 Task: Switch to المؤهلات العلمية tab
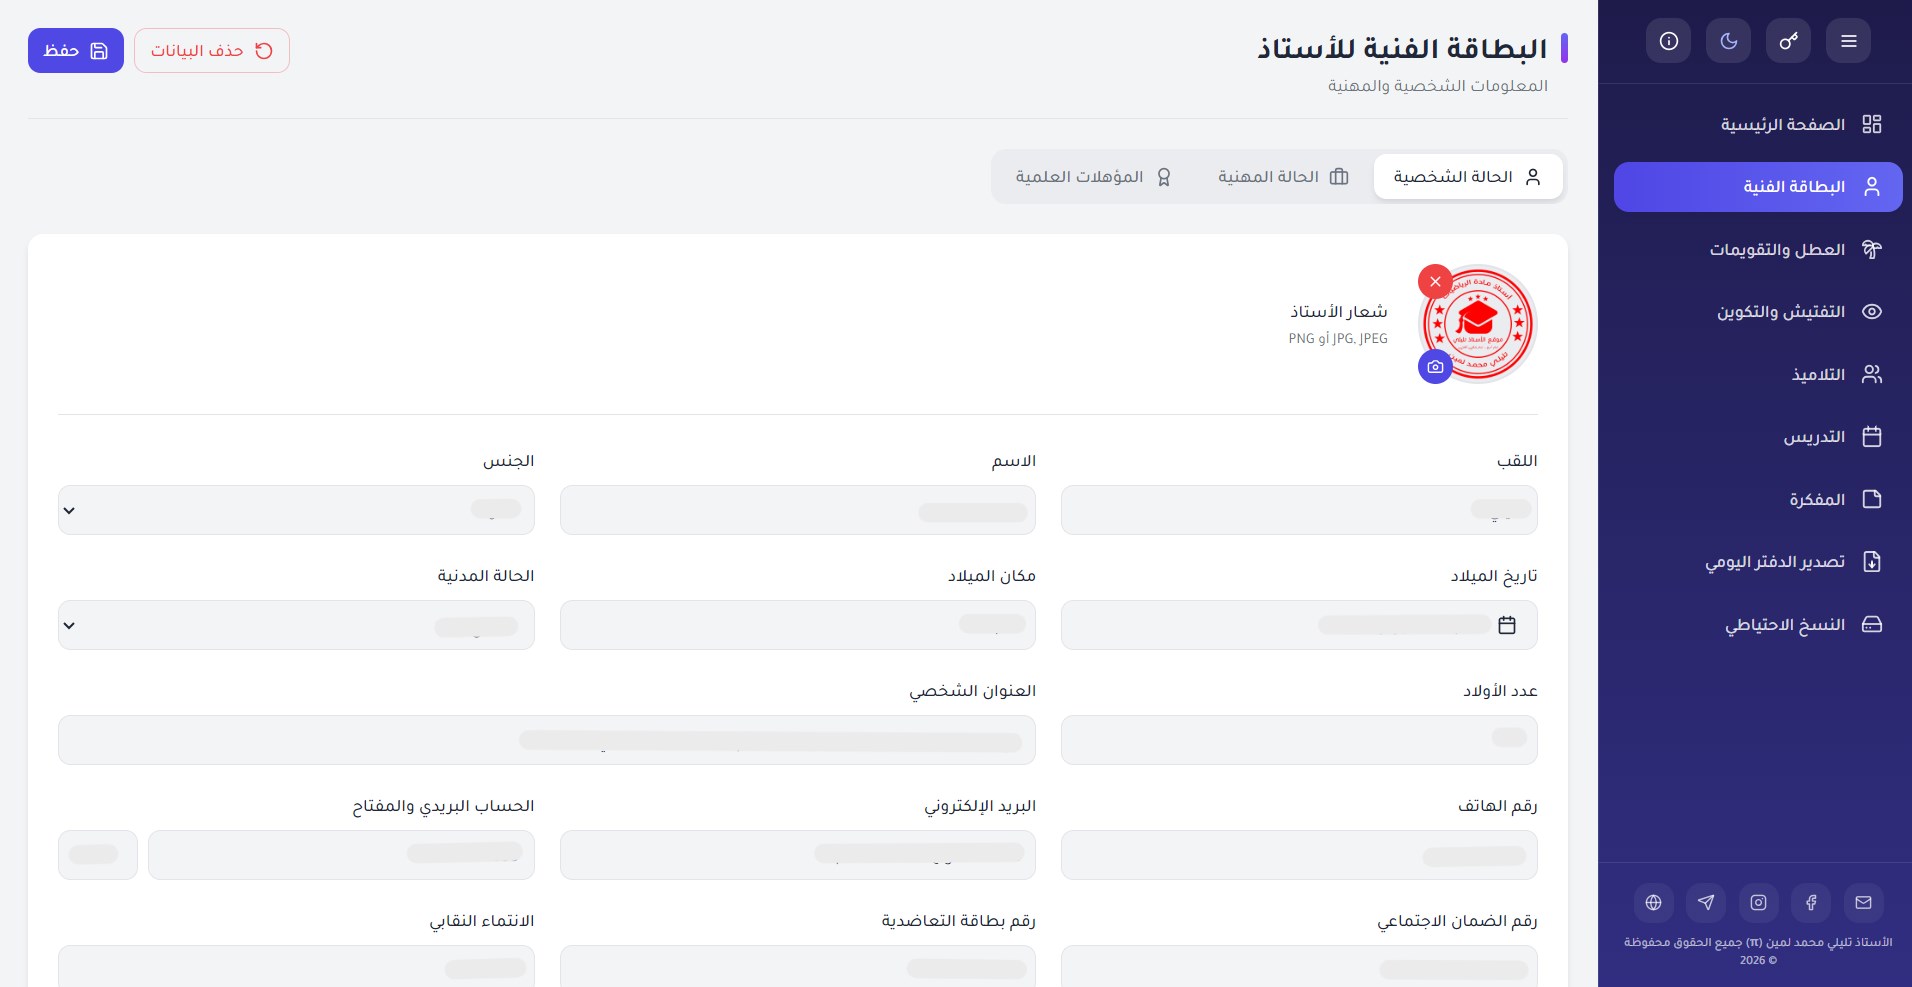tap(1094, 177)
